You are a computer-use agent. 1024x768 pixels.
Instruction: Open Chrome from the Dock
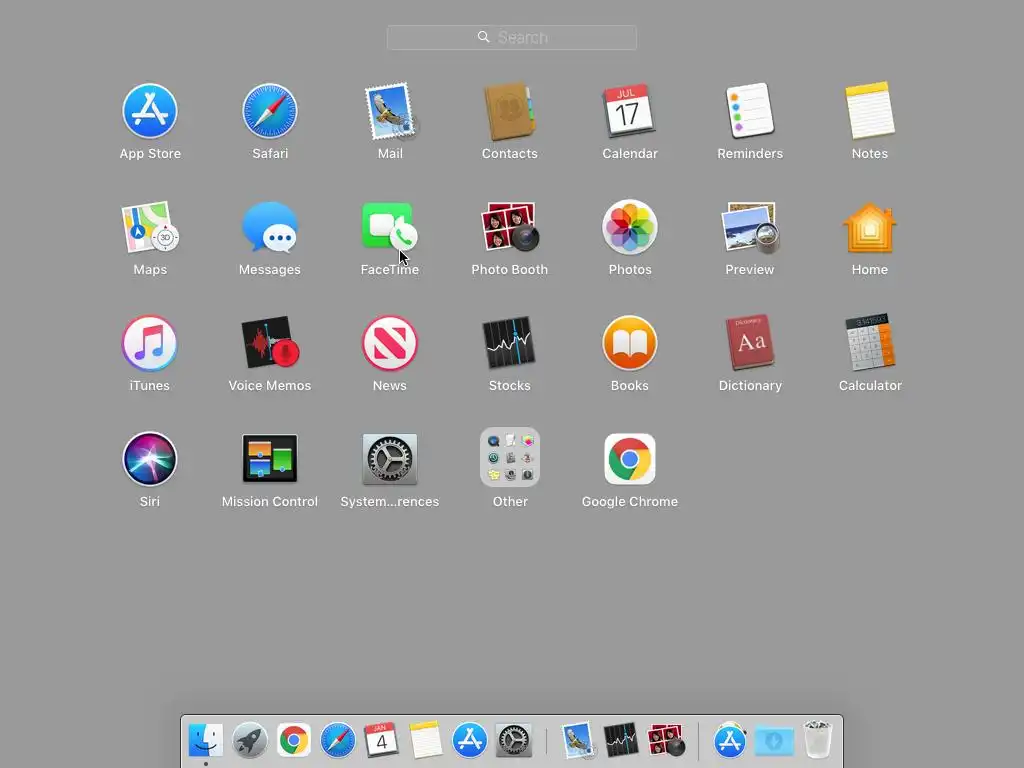[x=293, y=741]
